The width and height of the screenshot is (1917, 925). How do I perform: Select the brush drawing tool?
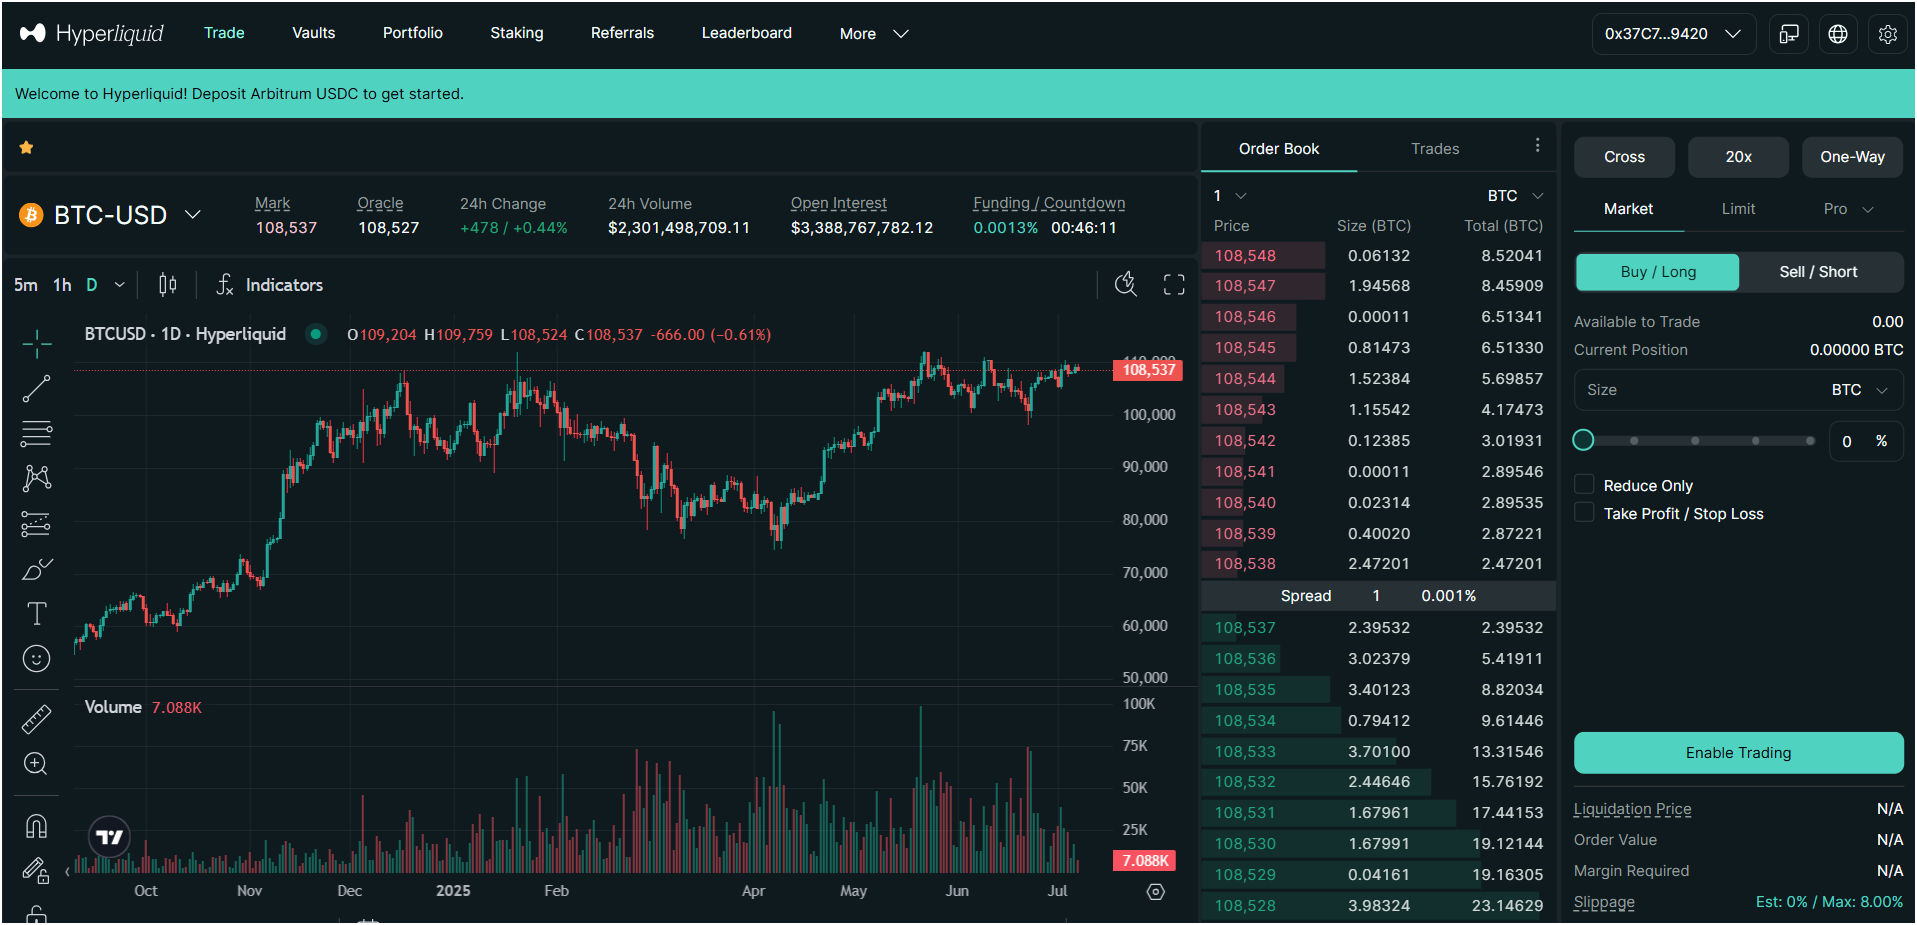click(x=36, y=569)
